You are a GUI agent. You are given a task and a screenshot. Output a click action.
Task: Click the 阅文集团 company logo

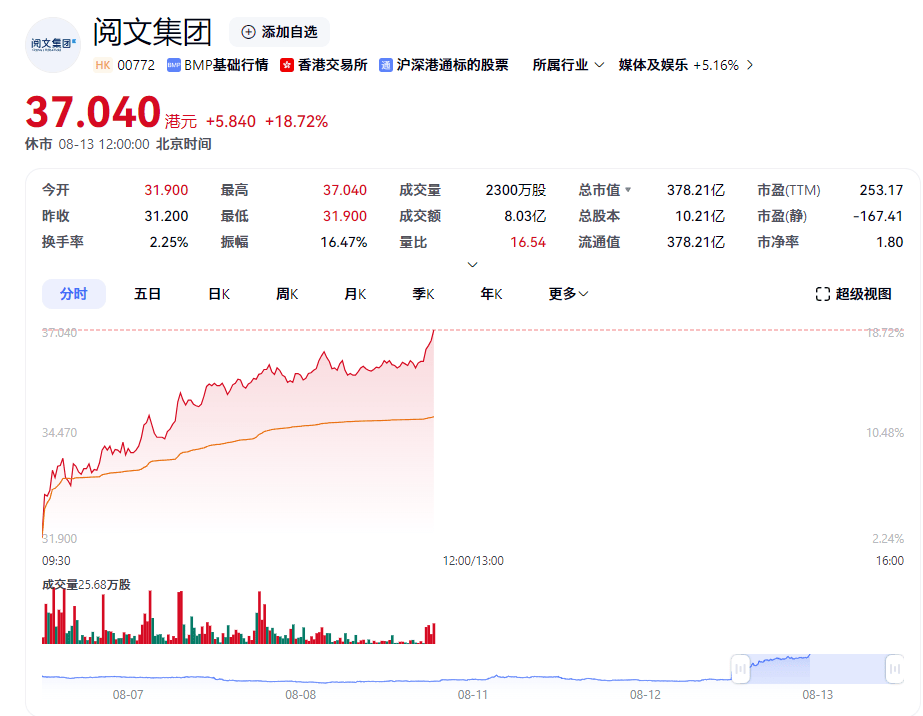click(53, 45)
